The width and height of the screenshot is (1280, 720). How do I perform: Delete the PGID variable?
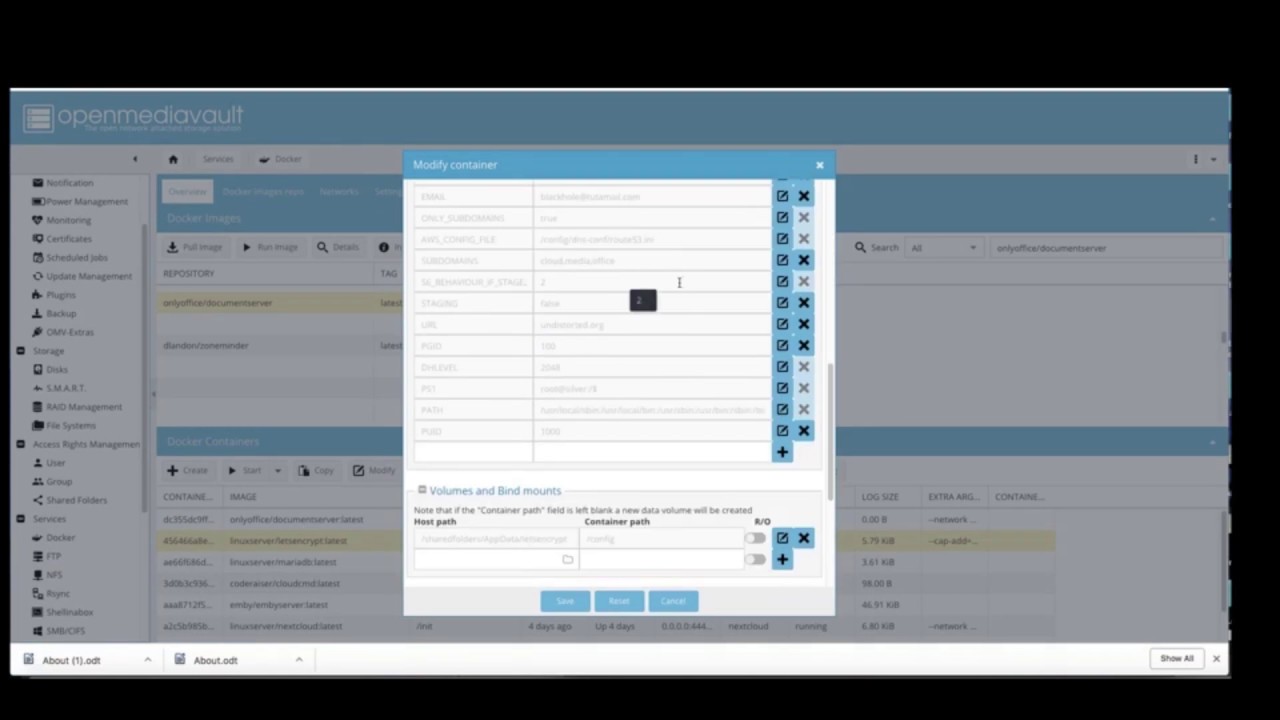(803, 345)
